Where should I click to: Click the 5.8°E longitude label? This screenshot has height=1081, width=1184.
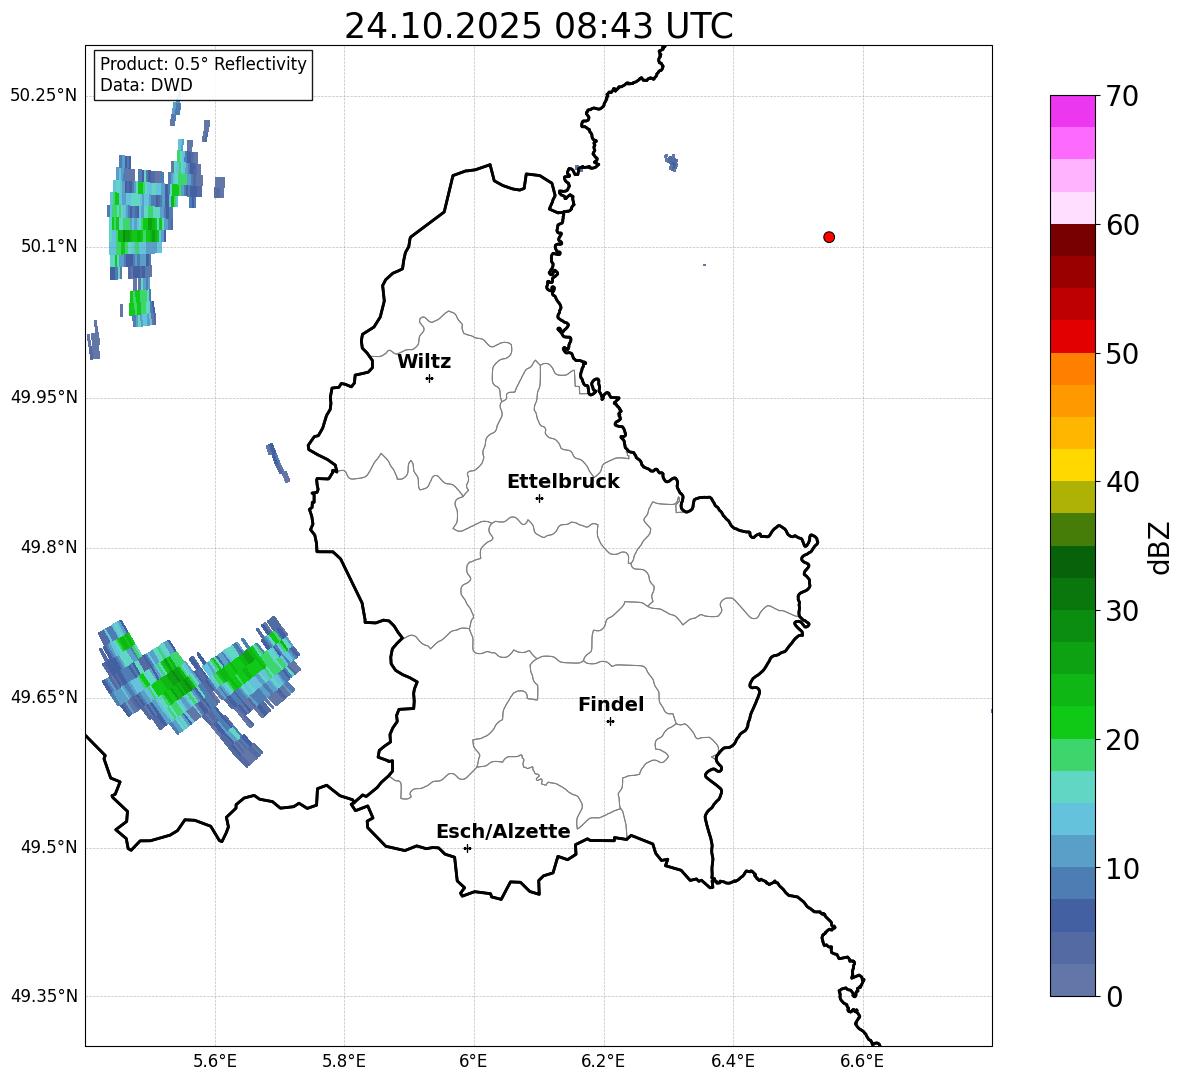[344, 1061]
